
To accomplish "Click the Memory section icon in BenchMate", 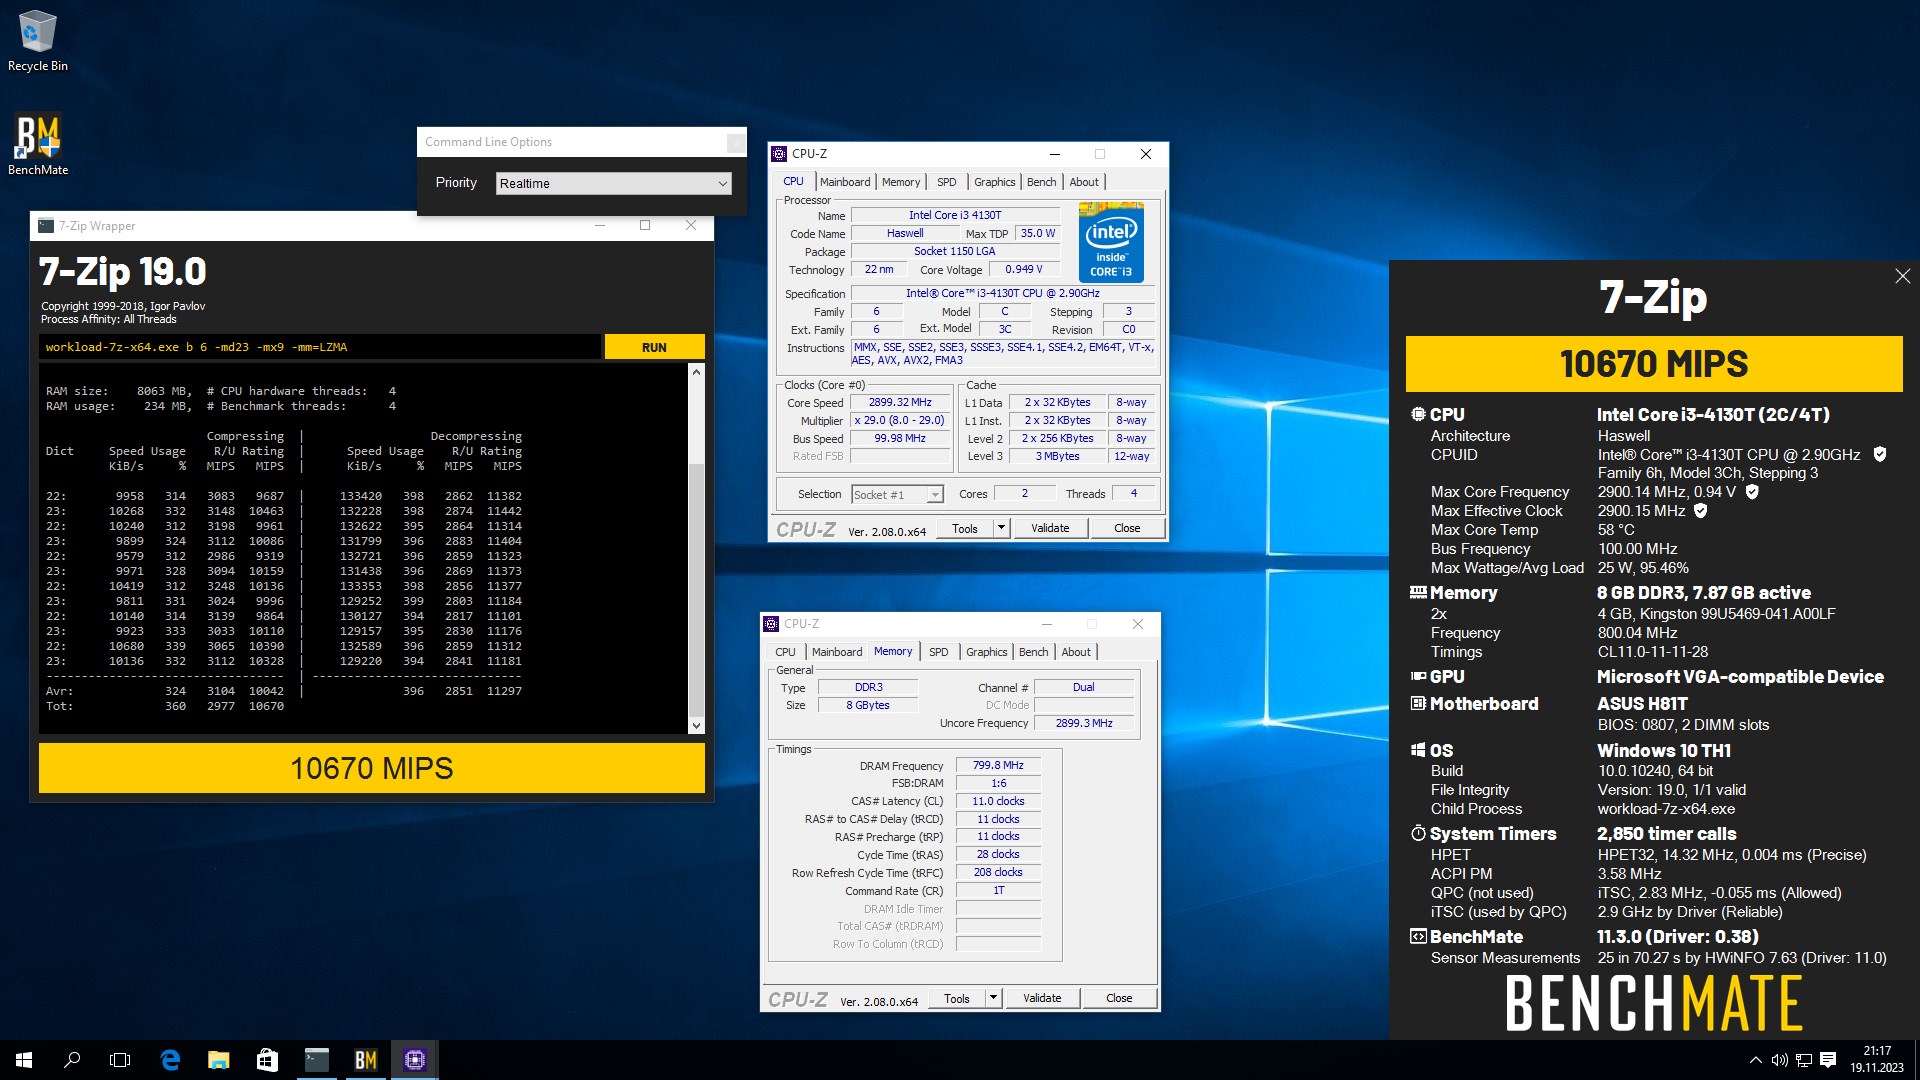I will [x=1418, y=592].
